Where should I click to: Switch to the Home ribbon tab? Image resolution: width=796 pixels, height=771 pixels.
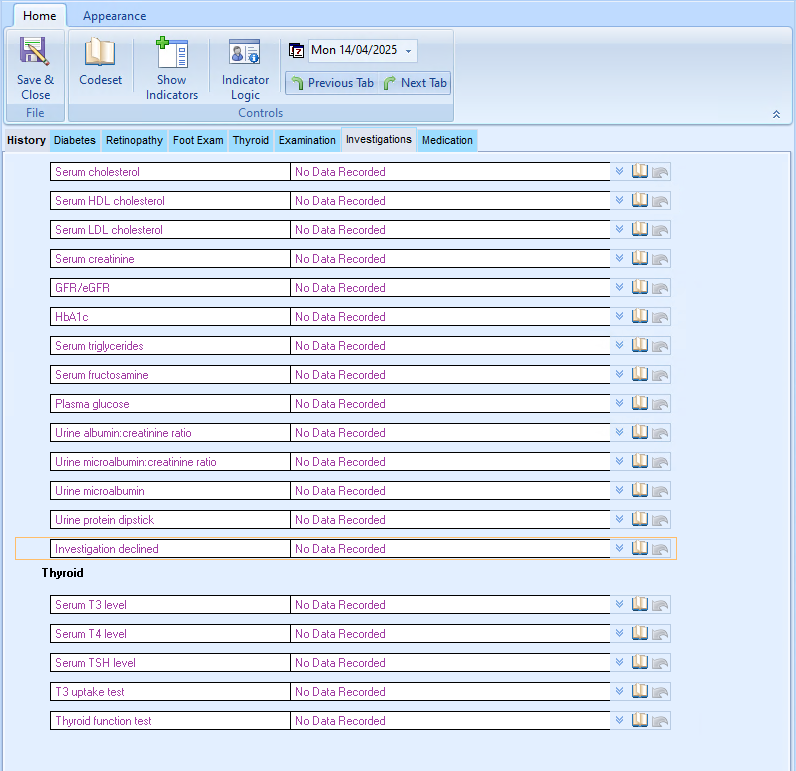coord(40,16)
